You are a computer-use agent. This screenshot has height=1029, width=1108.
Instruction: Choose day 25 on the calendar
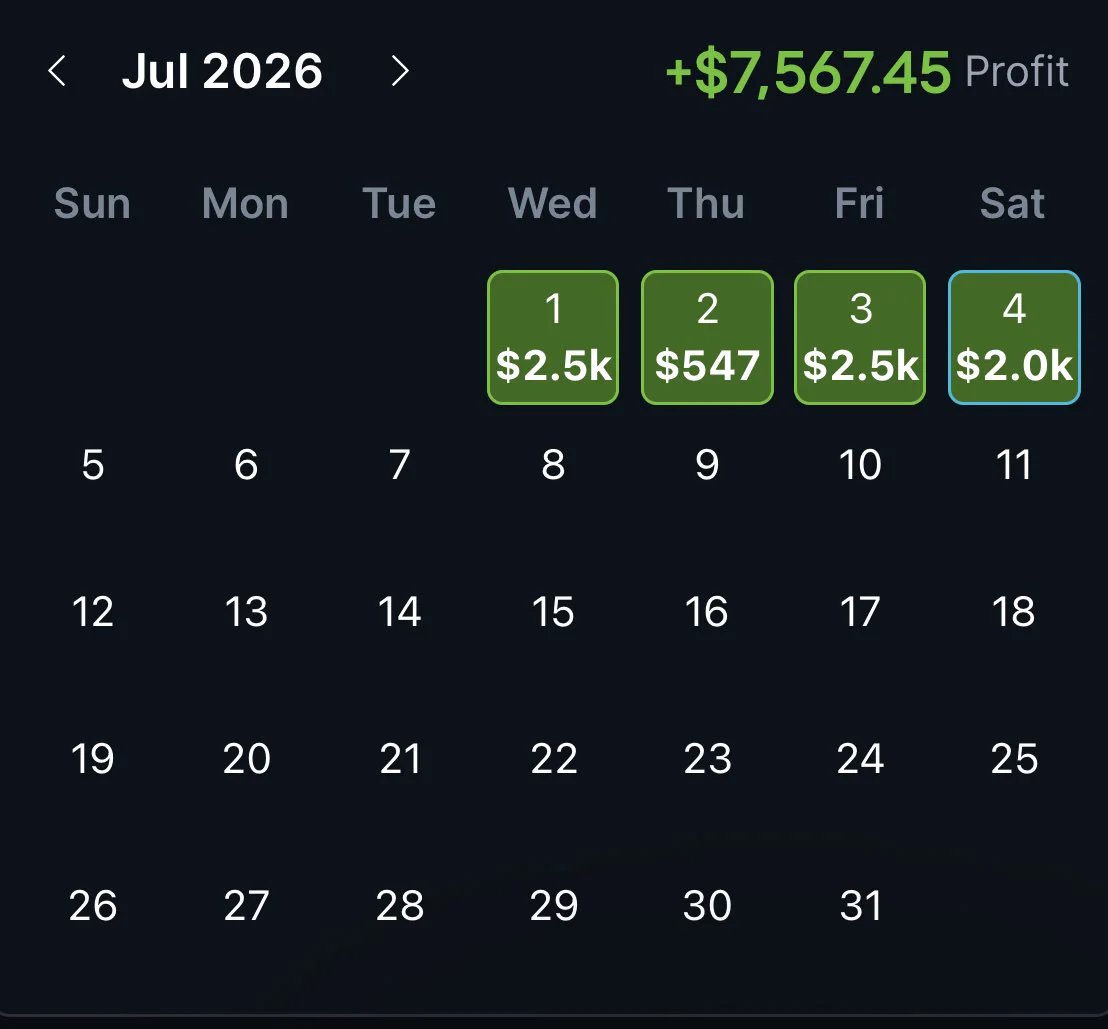[1014, 759]
